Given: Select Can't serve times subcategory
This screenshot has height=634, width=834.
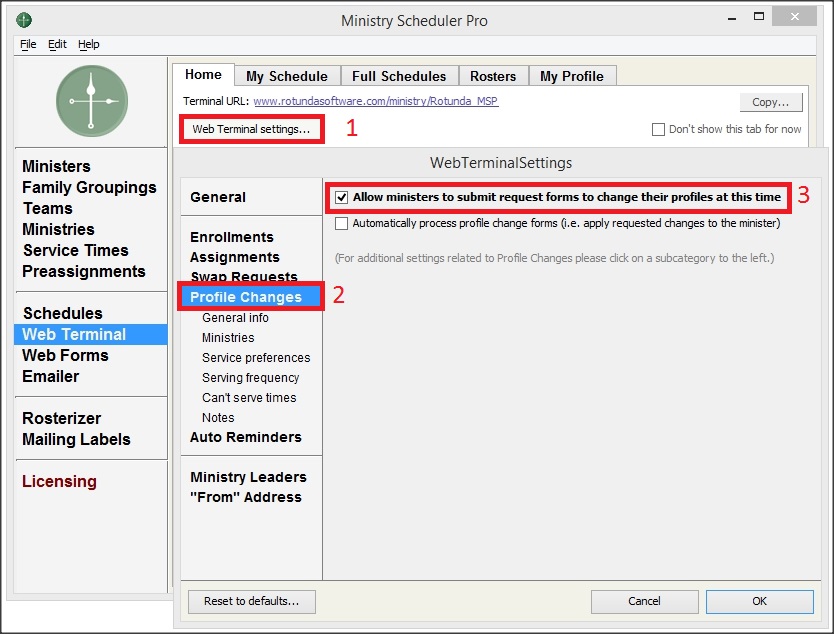Looking at the screenshot, I should tap(249, 398).
